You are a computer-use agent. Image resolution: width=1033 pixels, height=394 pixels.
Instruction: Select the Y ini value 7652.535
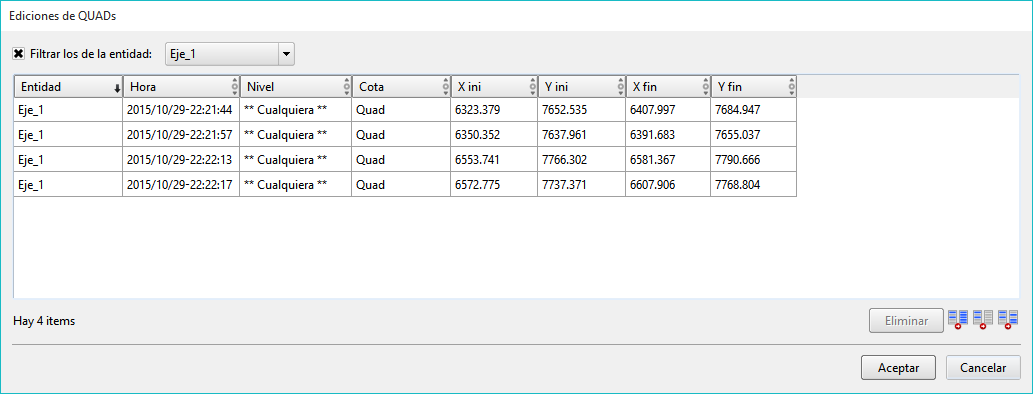[x=582, y=110]
